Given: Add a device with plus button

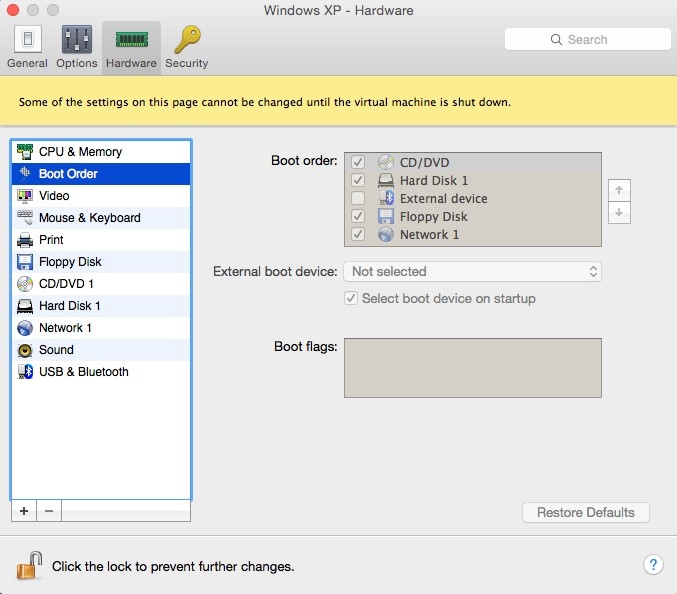Looking at the screenshot, I should [24, 511].
